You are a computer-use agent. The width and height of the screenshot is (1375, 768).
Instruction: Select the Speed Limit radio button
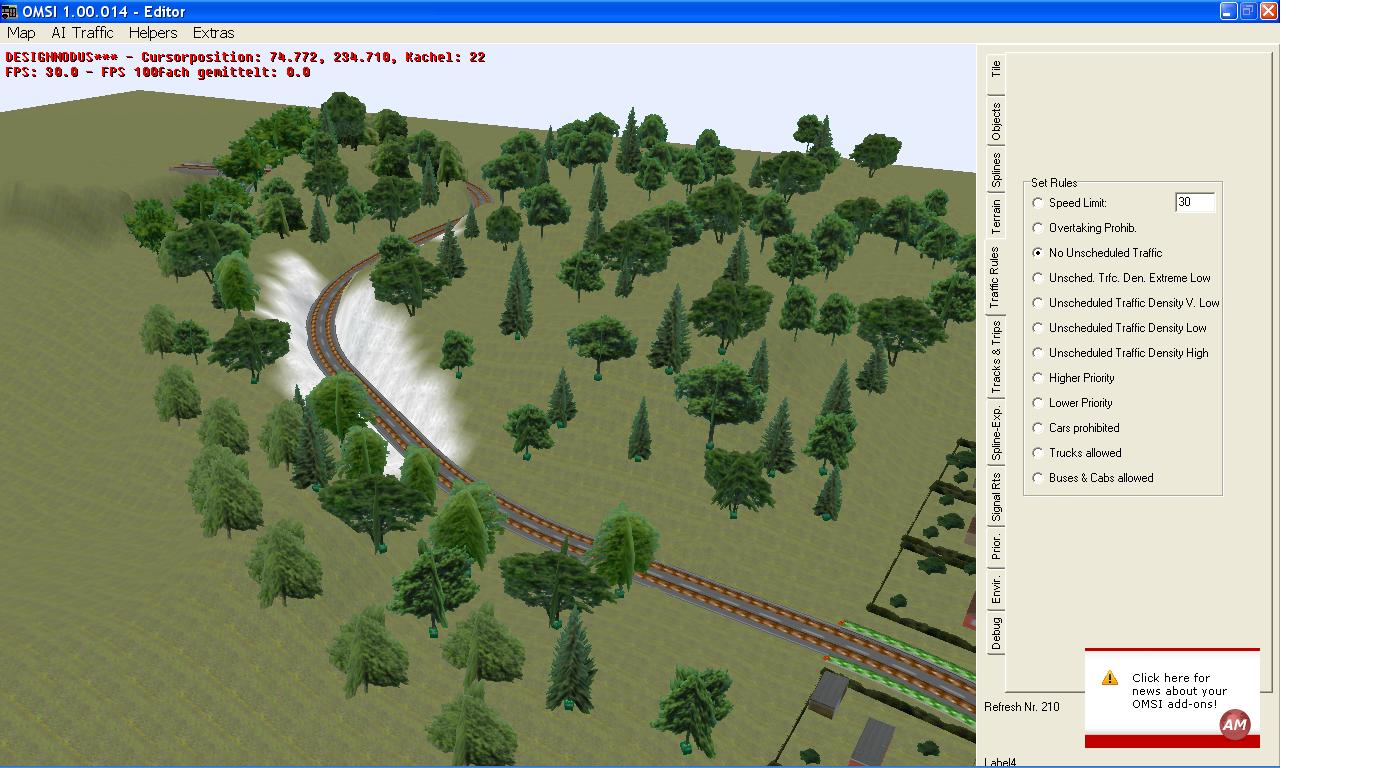(x=1038, y=203)
